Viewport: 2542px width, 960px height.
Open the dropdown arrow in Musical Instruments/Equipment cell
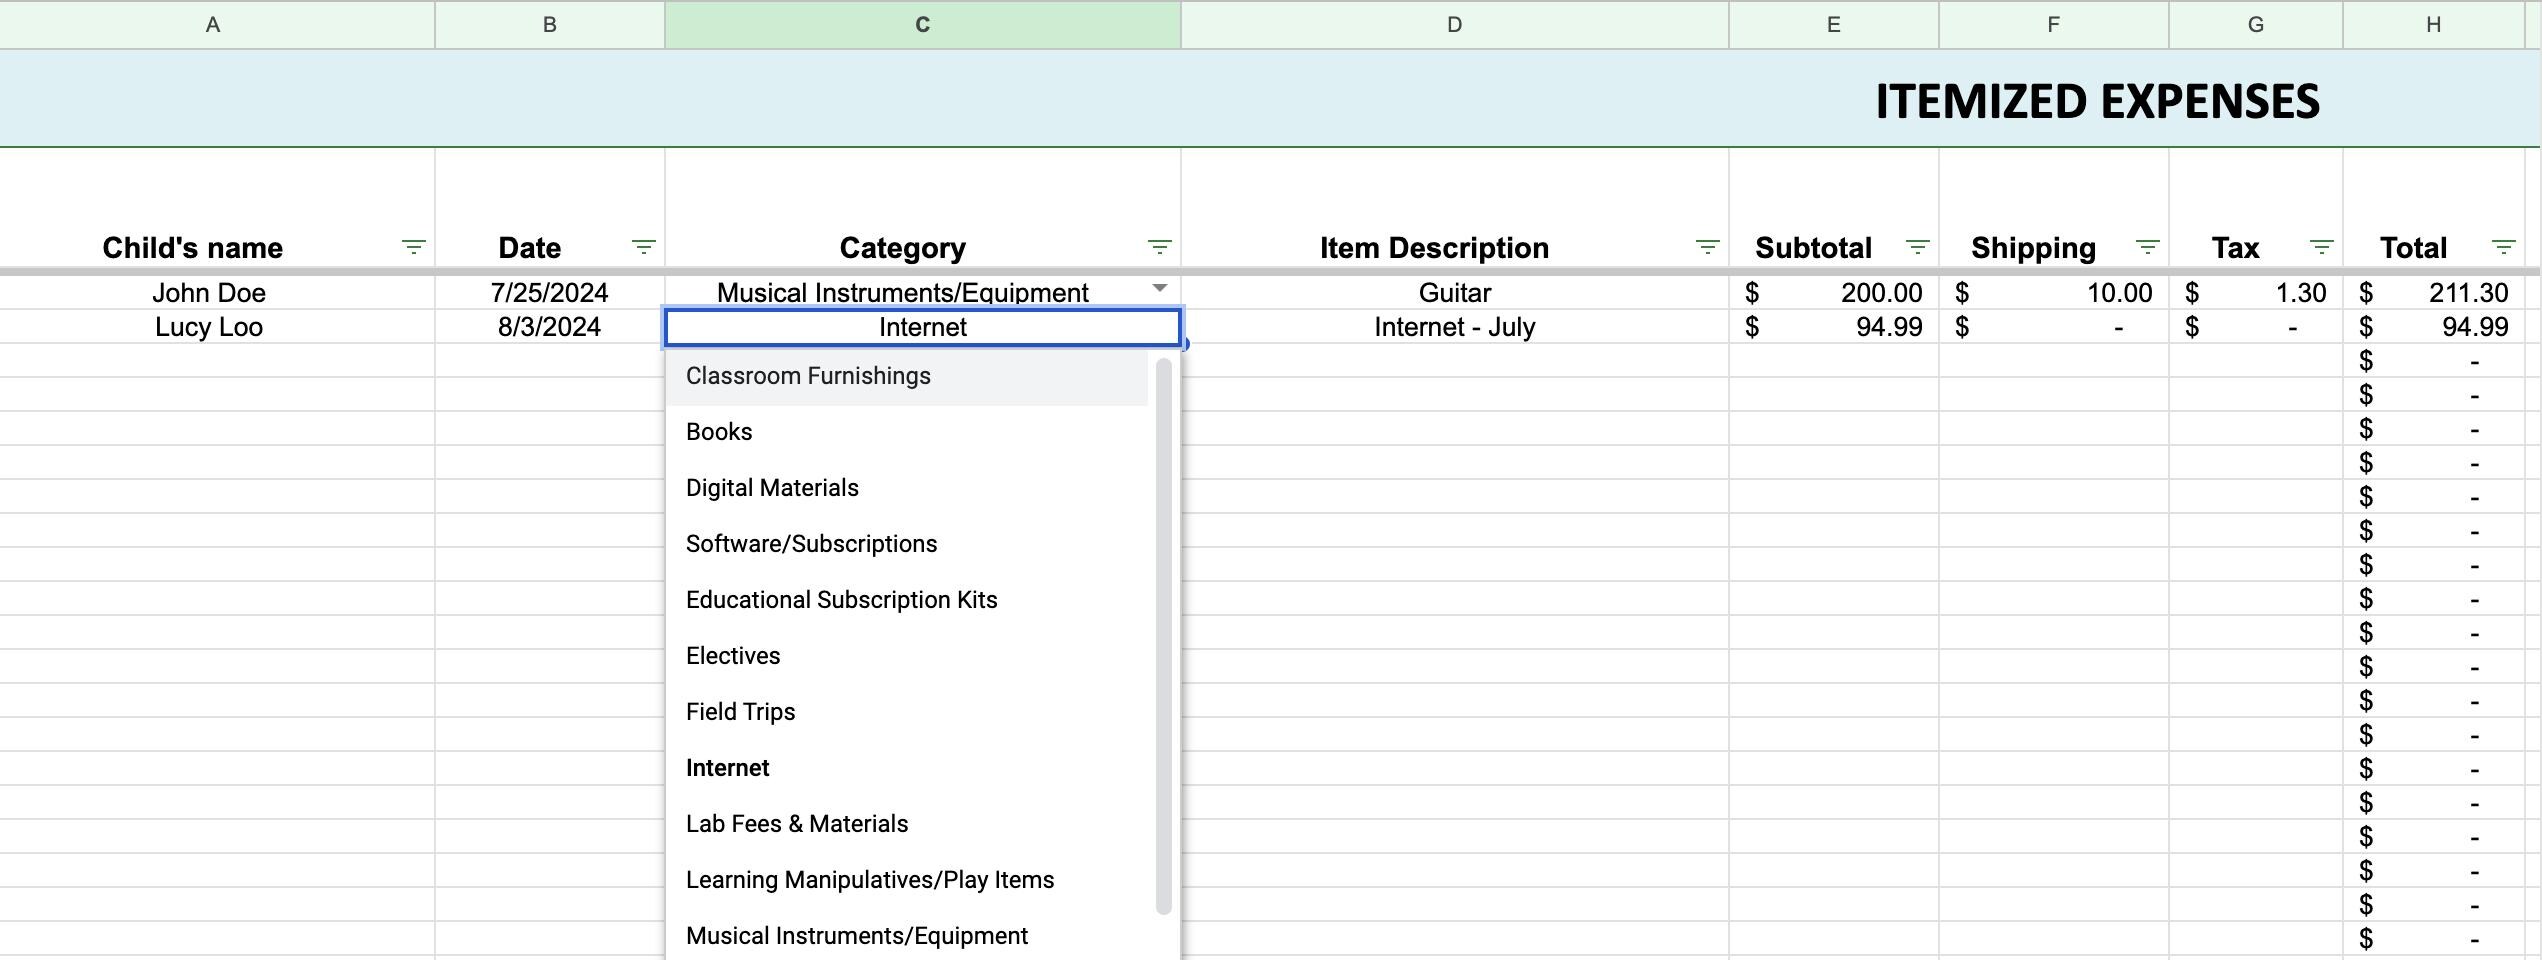(1158, 289)
